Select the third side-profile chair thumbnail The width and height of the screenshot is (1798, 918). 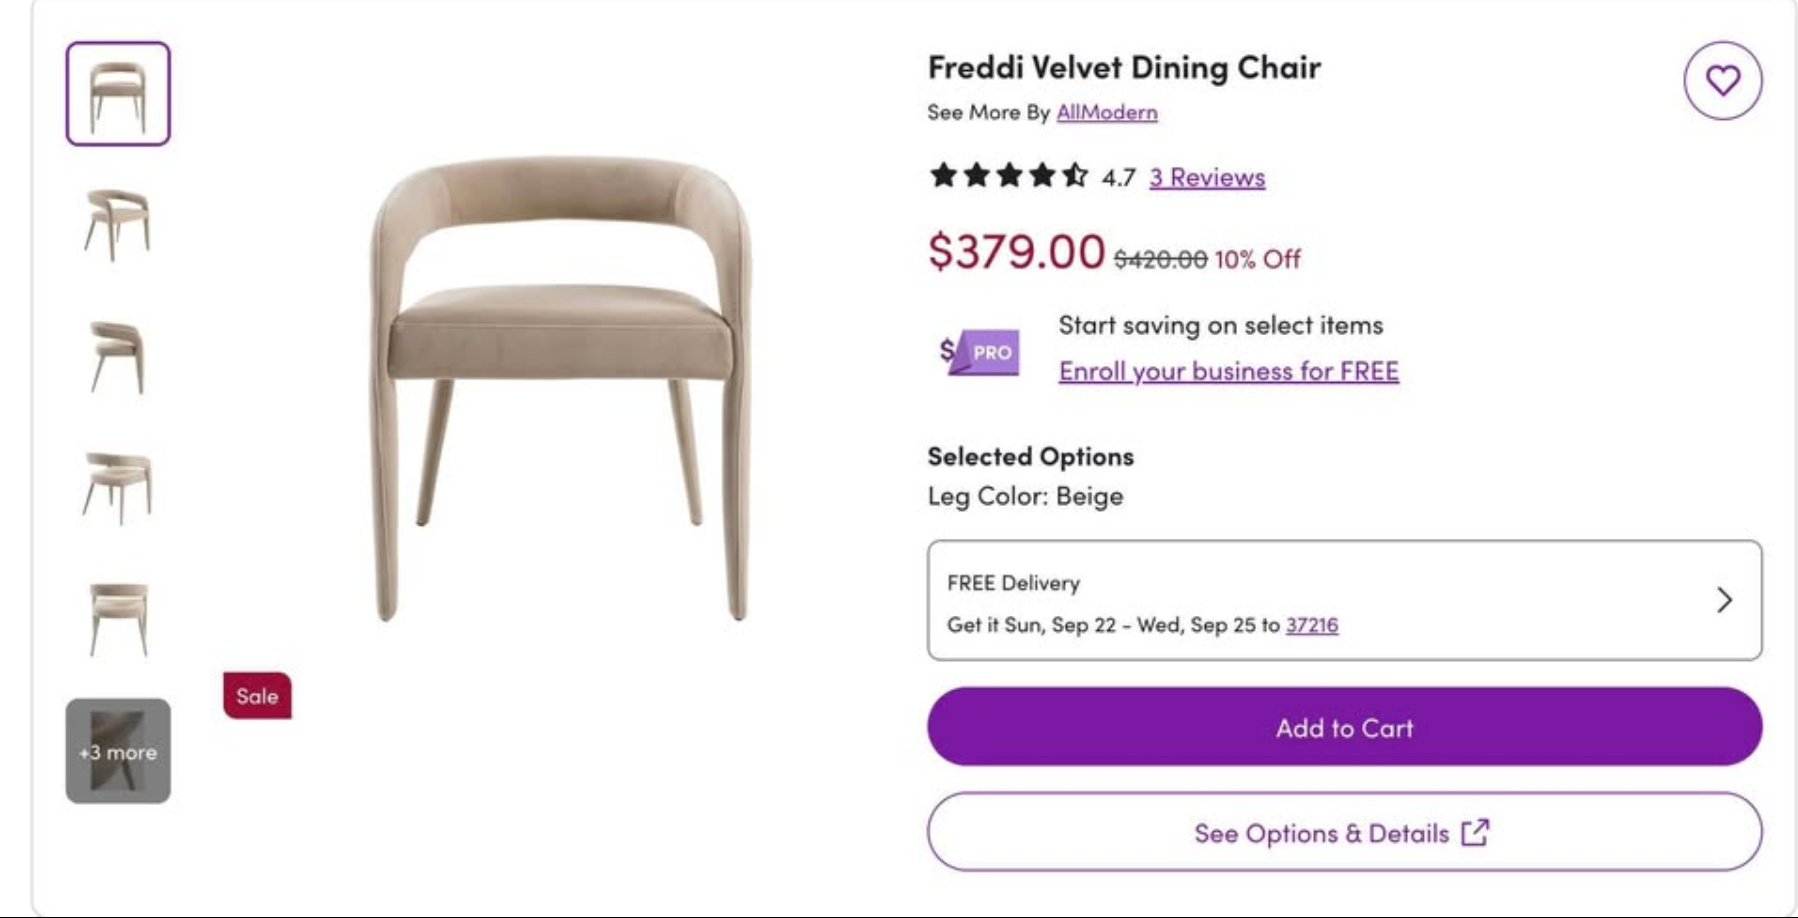coord(118,356)
